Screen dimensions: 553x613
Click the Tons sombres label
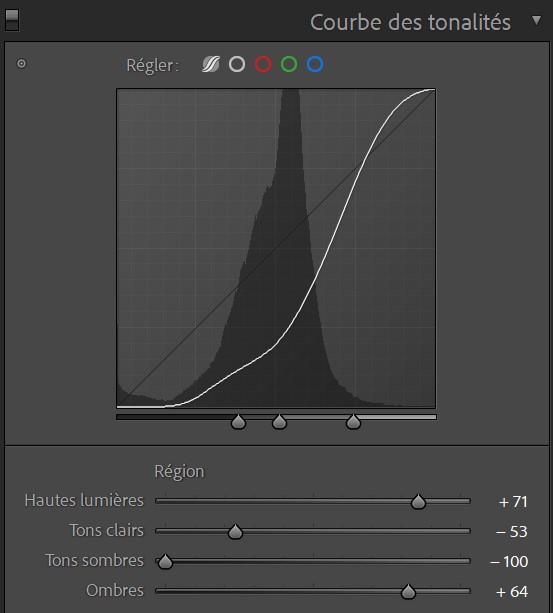pyautogui.click(x=95, y=560)
